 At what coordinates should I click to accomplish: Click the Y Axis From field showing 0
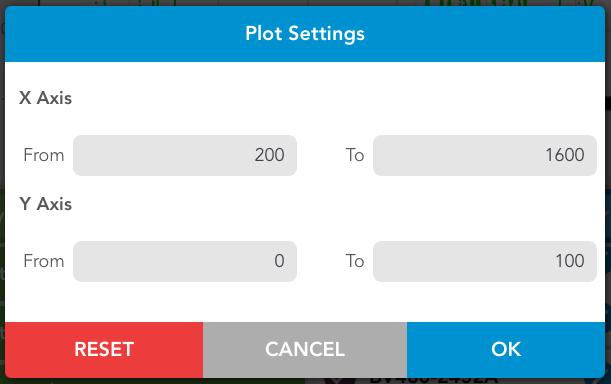pos(185,261)
